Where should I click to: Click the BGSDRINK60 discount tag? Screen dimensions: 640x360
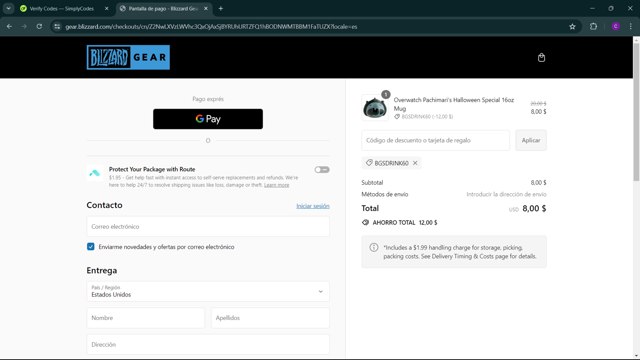391,163
